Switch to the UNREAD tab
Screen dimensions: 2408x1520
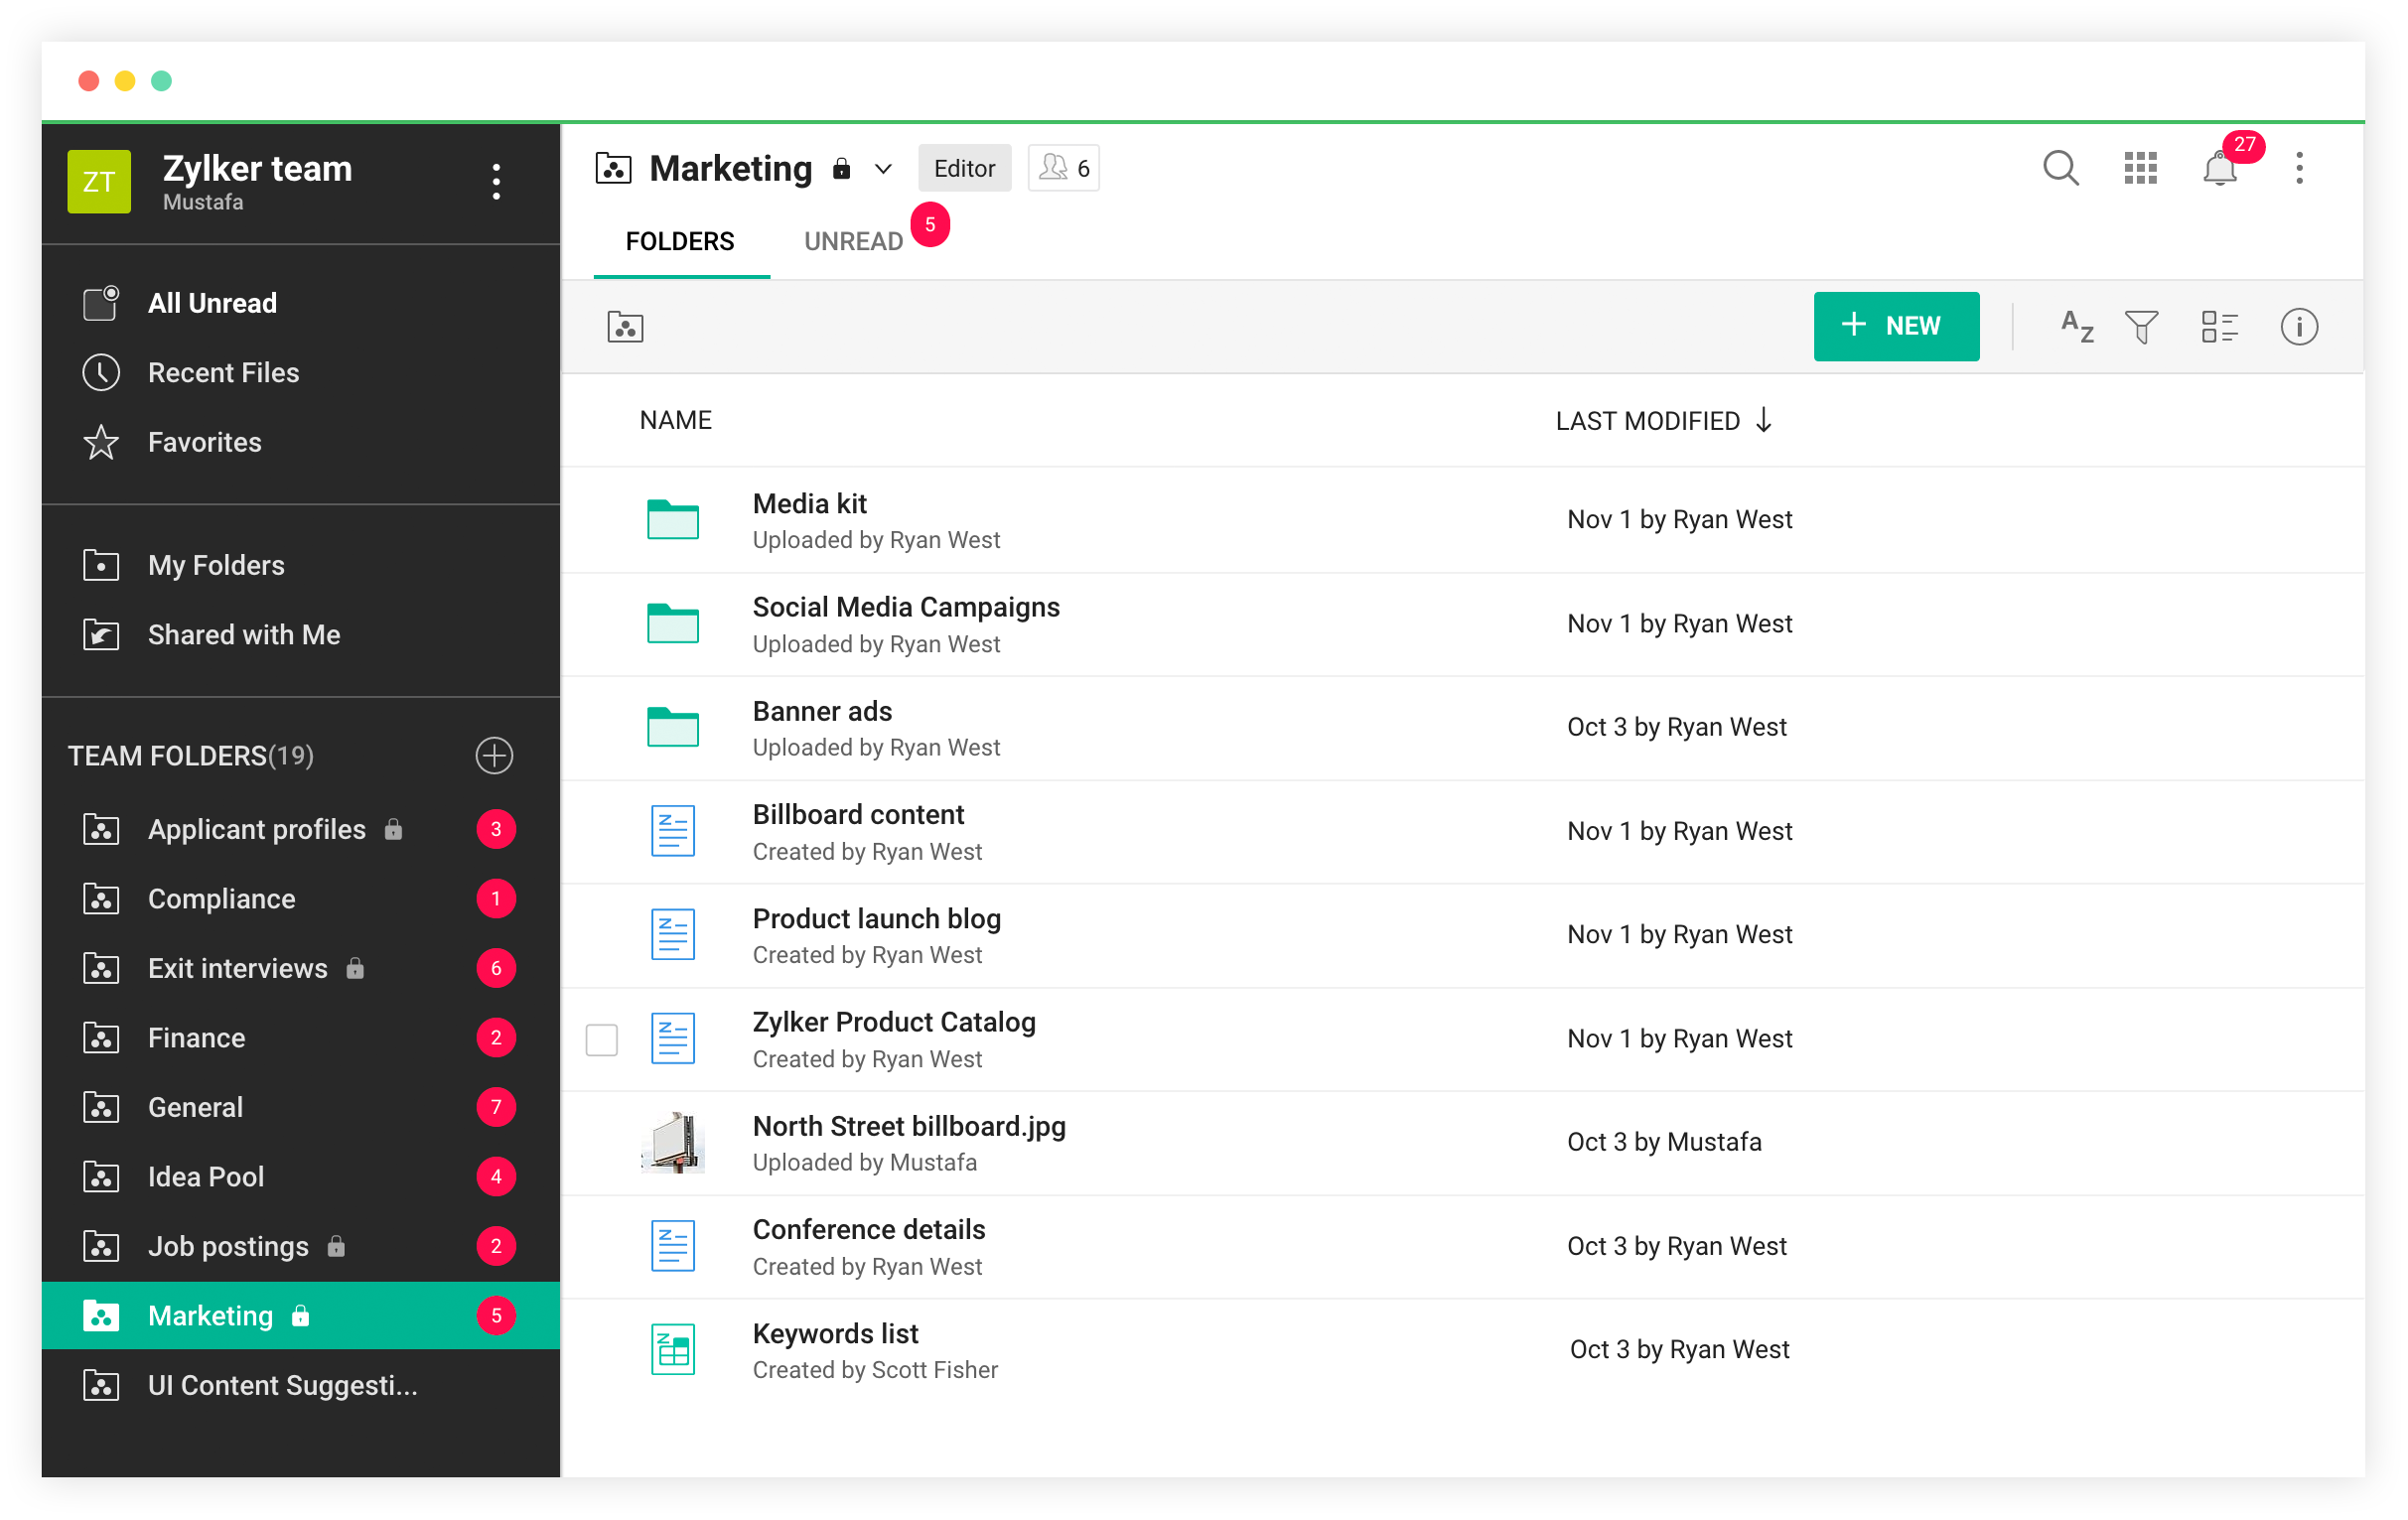click(x=853, y=241)
